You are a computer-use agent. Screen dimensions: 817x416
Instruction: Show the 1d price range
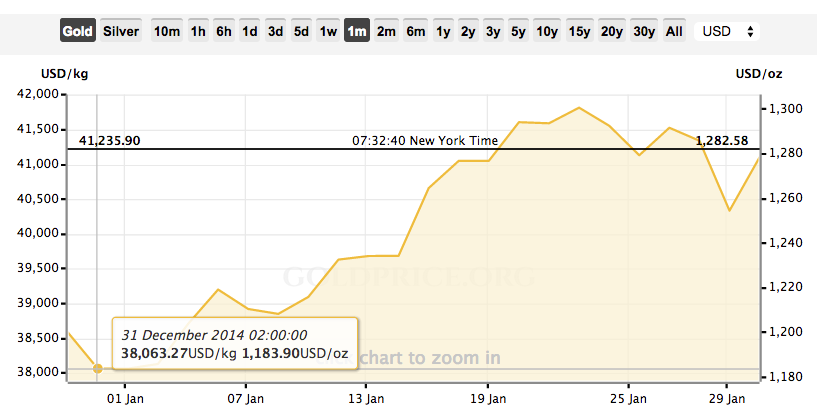tap(250, 31)
